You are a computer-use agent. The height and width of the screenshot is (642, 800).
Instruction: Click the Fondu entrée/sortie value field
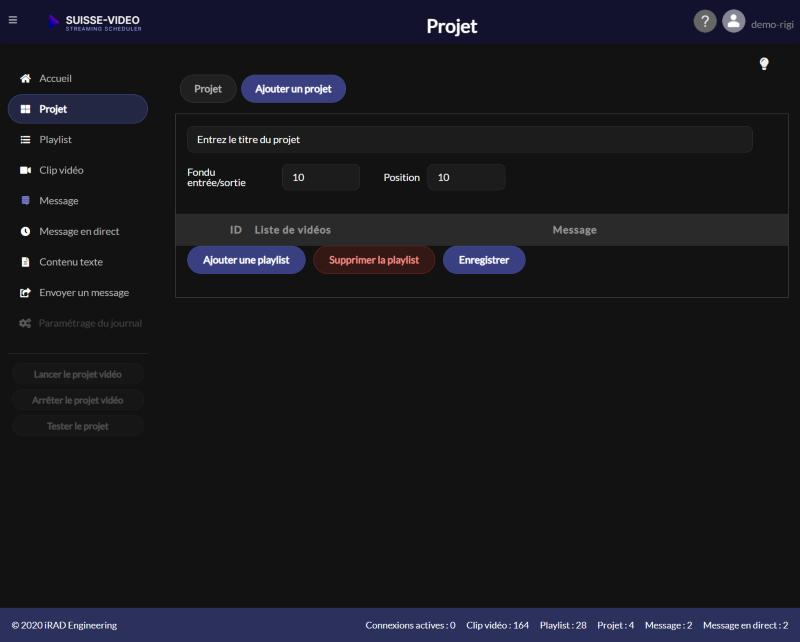pyautogui.click(x=321, y=177)
